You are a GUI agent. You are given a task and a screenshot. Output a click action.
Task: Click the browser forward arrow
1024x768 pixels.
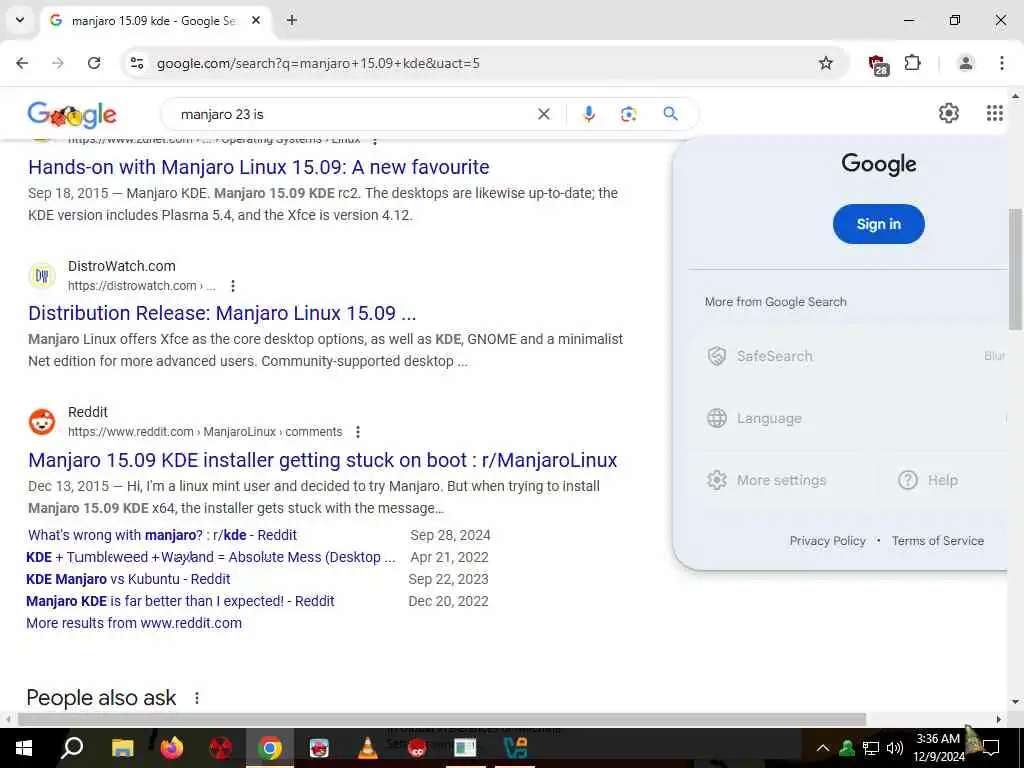pyautogui.click(x=58, y=63)
